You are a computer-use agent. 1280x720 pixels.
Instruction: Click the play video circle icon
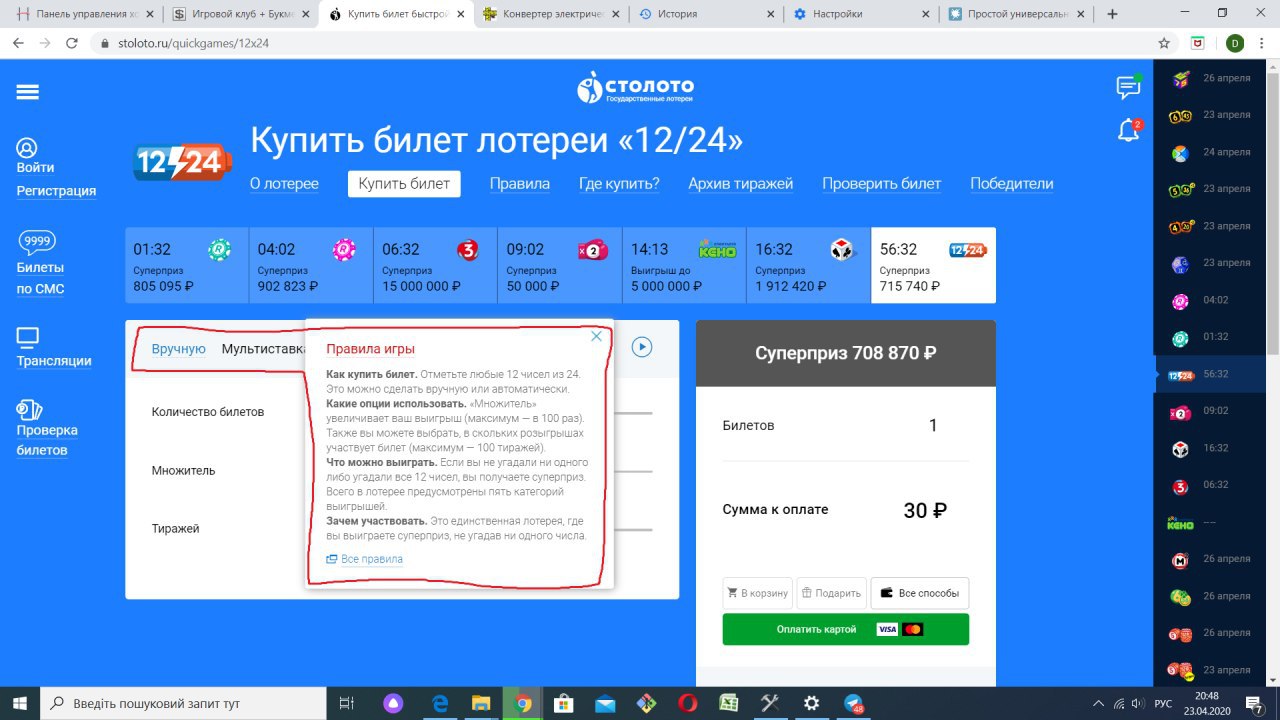click(642, 347)
